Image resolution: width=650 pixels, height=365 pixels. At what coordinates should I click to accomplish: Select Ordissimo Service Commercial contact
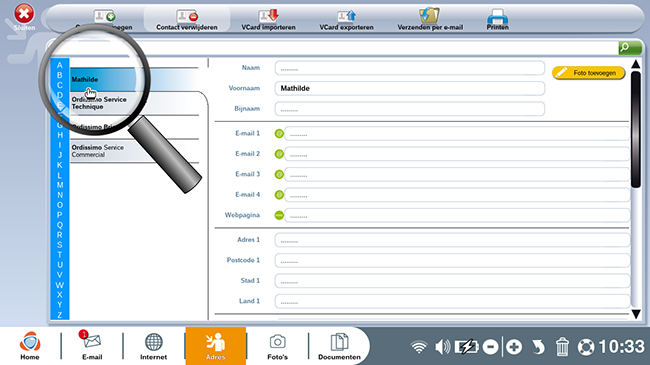tap(133, 151)
